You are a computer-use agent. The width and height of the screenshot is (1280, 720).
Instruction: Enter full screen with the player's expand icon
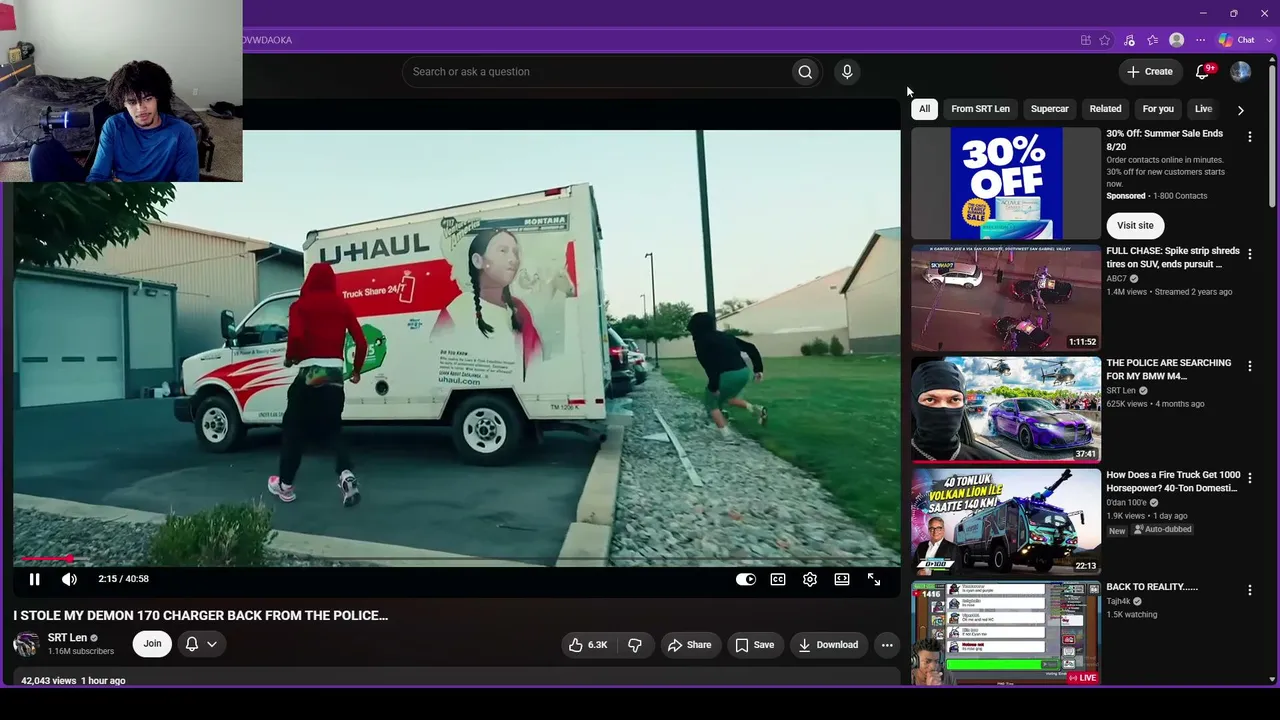coord(874,579)
